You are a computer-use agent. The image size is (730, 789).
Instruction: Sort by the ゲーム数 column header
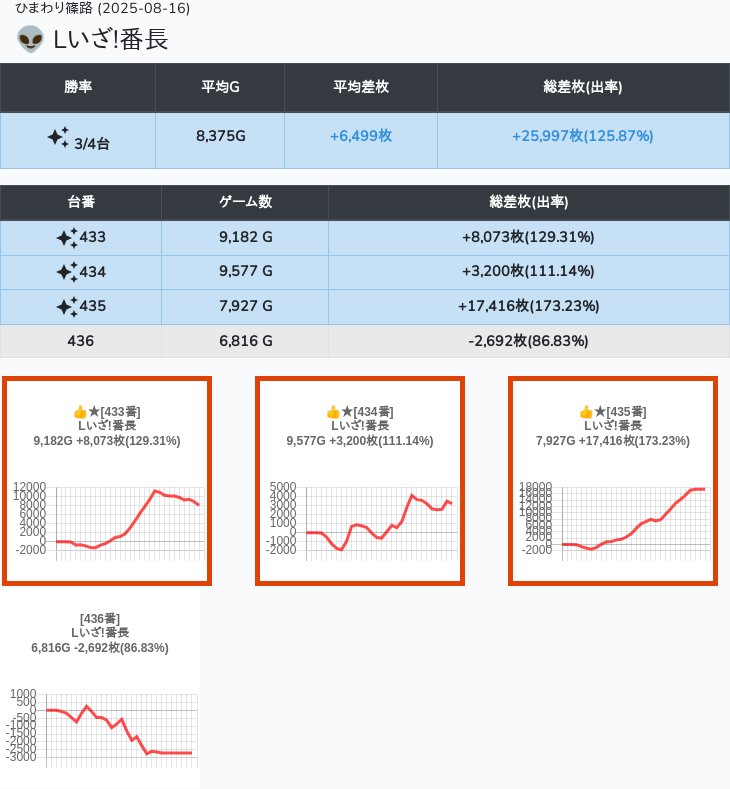click(245, 202)
